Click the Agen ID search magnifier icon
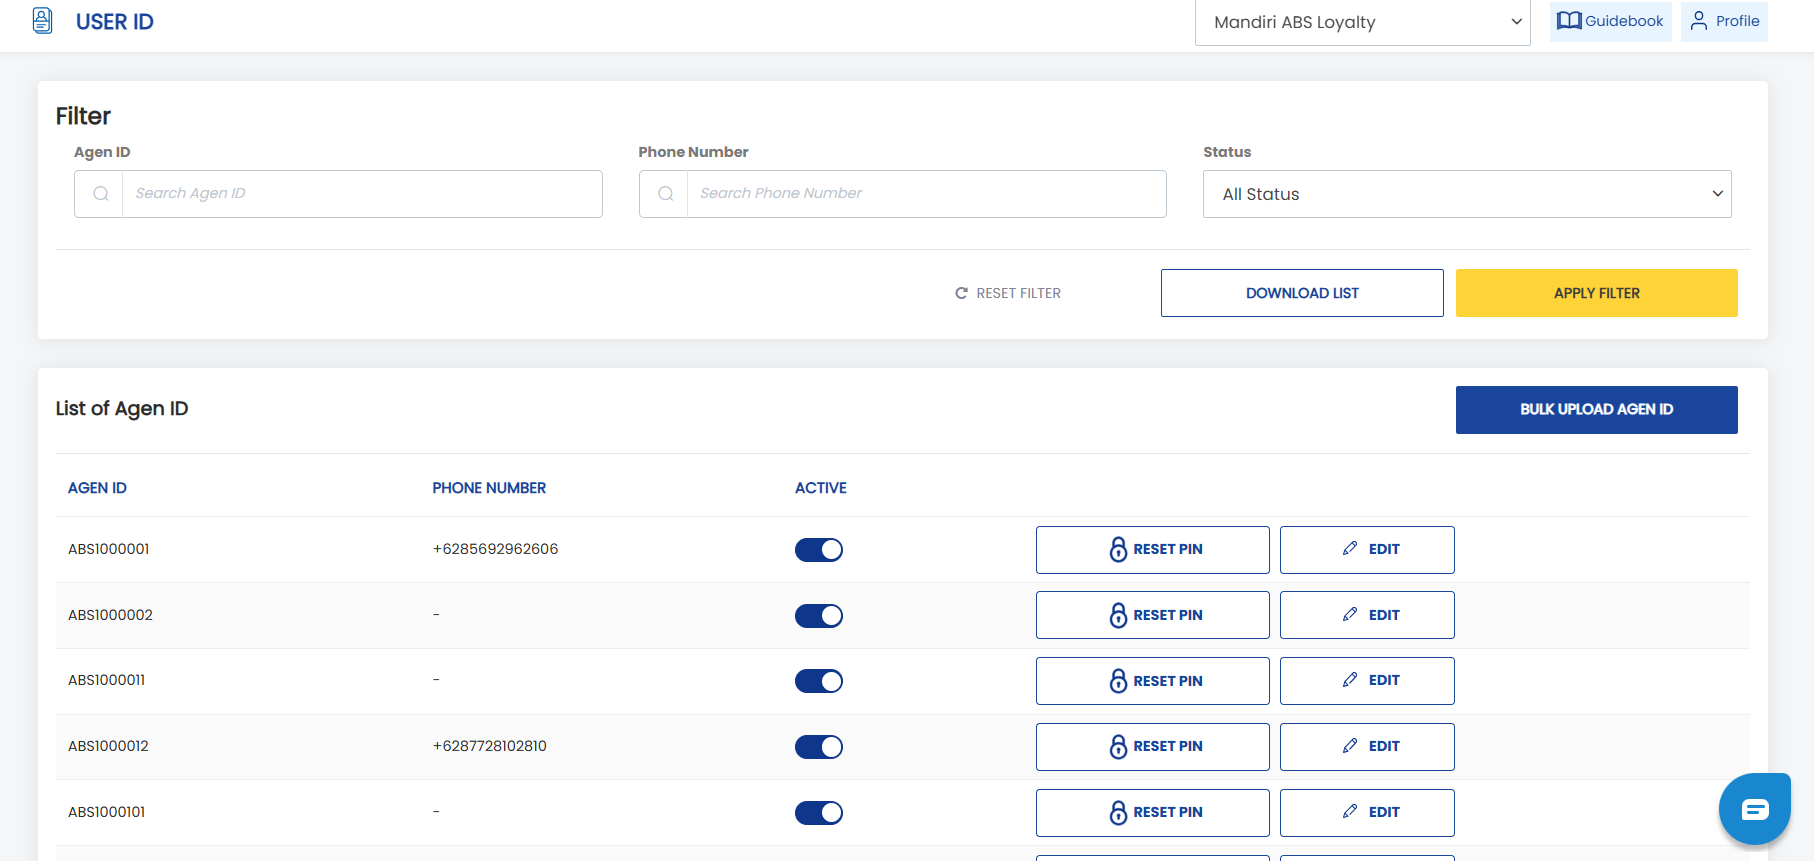This screenshot has height=861, width=1814. click(100, 194)
